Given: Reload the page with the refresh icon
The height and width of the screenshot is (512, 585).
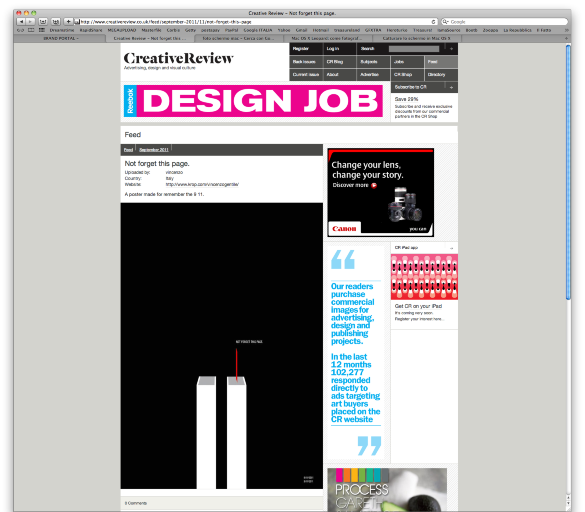Looking at the screenshot, I should (433, 22).
